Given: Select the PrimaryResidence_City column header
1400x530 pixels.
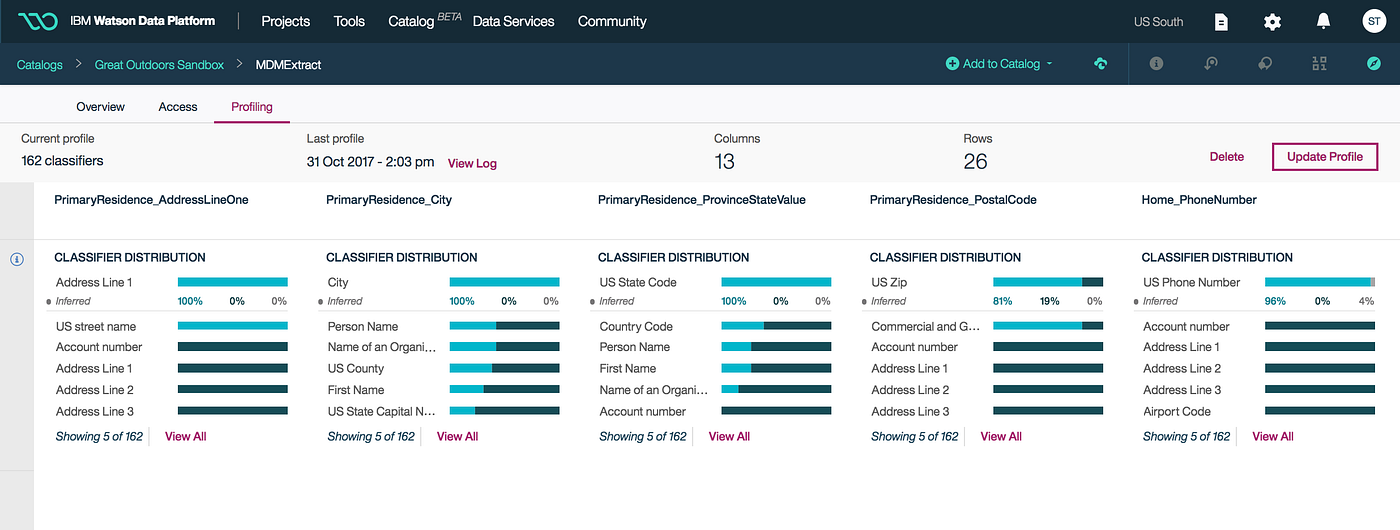Looking at the screenshot, I should click(x=389, y=200).
